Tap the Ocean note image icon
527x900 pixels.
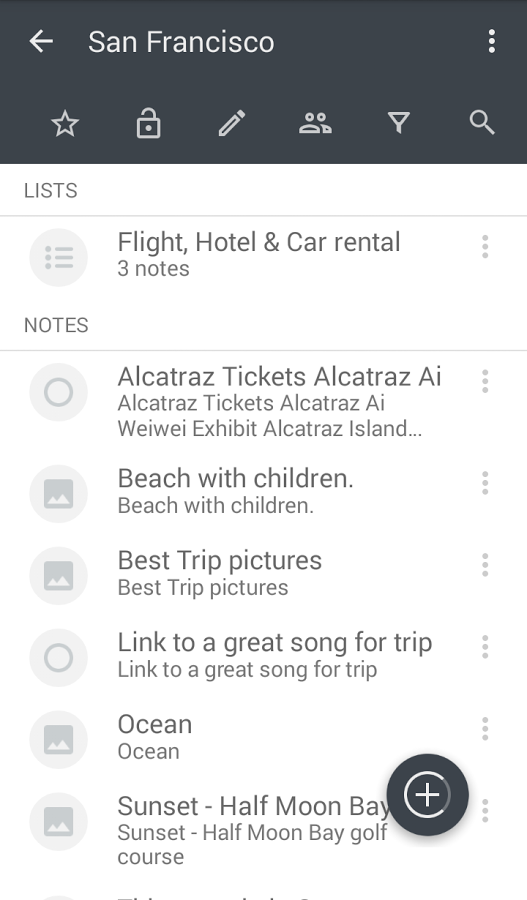coord(59,739)
